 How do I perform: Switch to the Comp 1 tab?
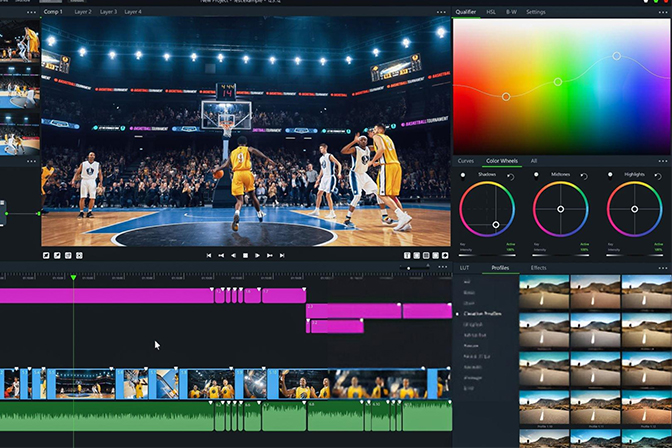(x=53, y=12)
